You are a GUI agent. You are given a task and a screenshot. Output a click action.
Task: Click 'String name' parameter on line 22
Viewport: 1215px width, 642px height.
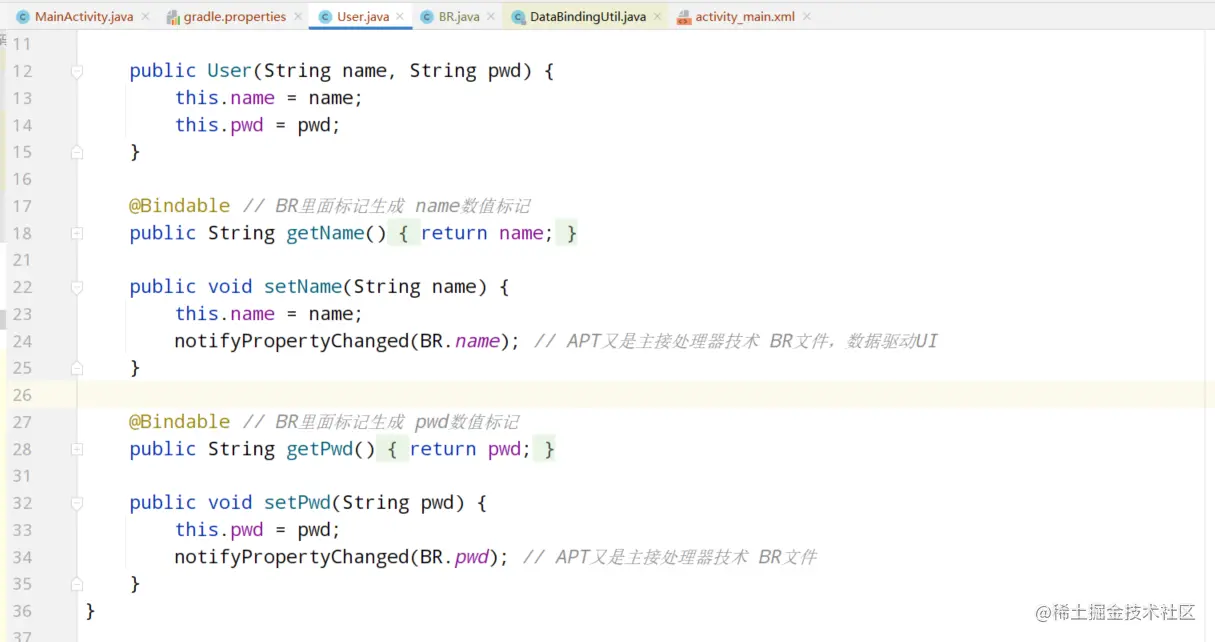coord(415,287)
